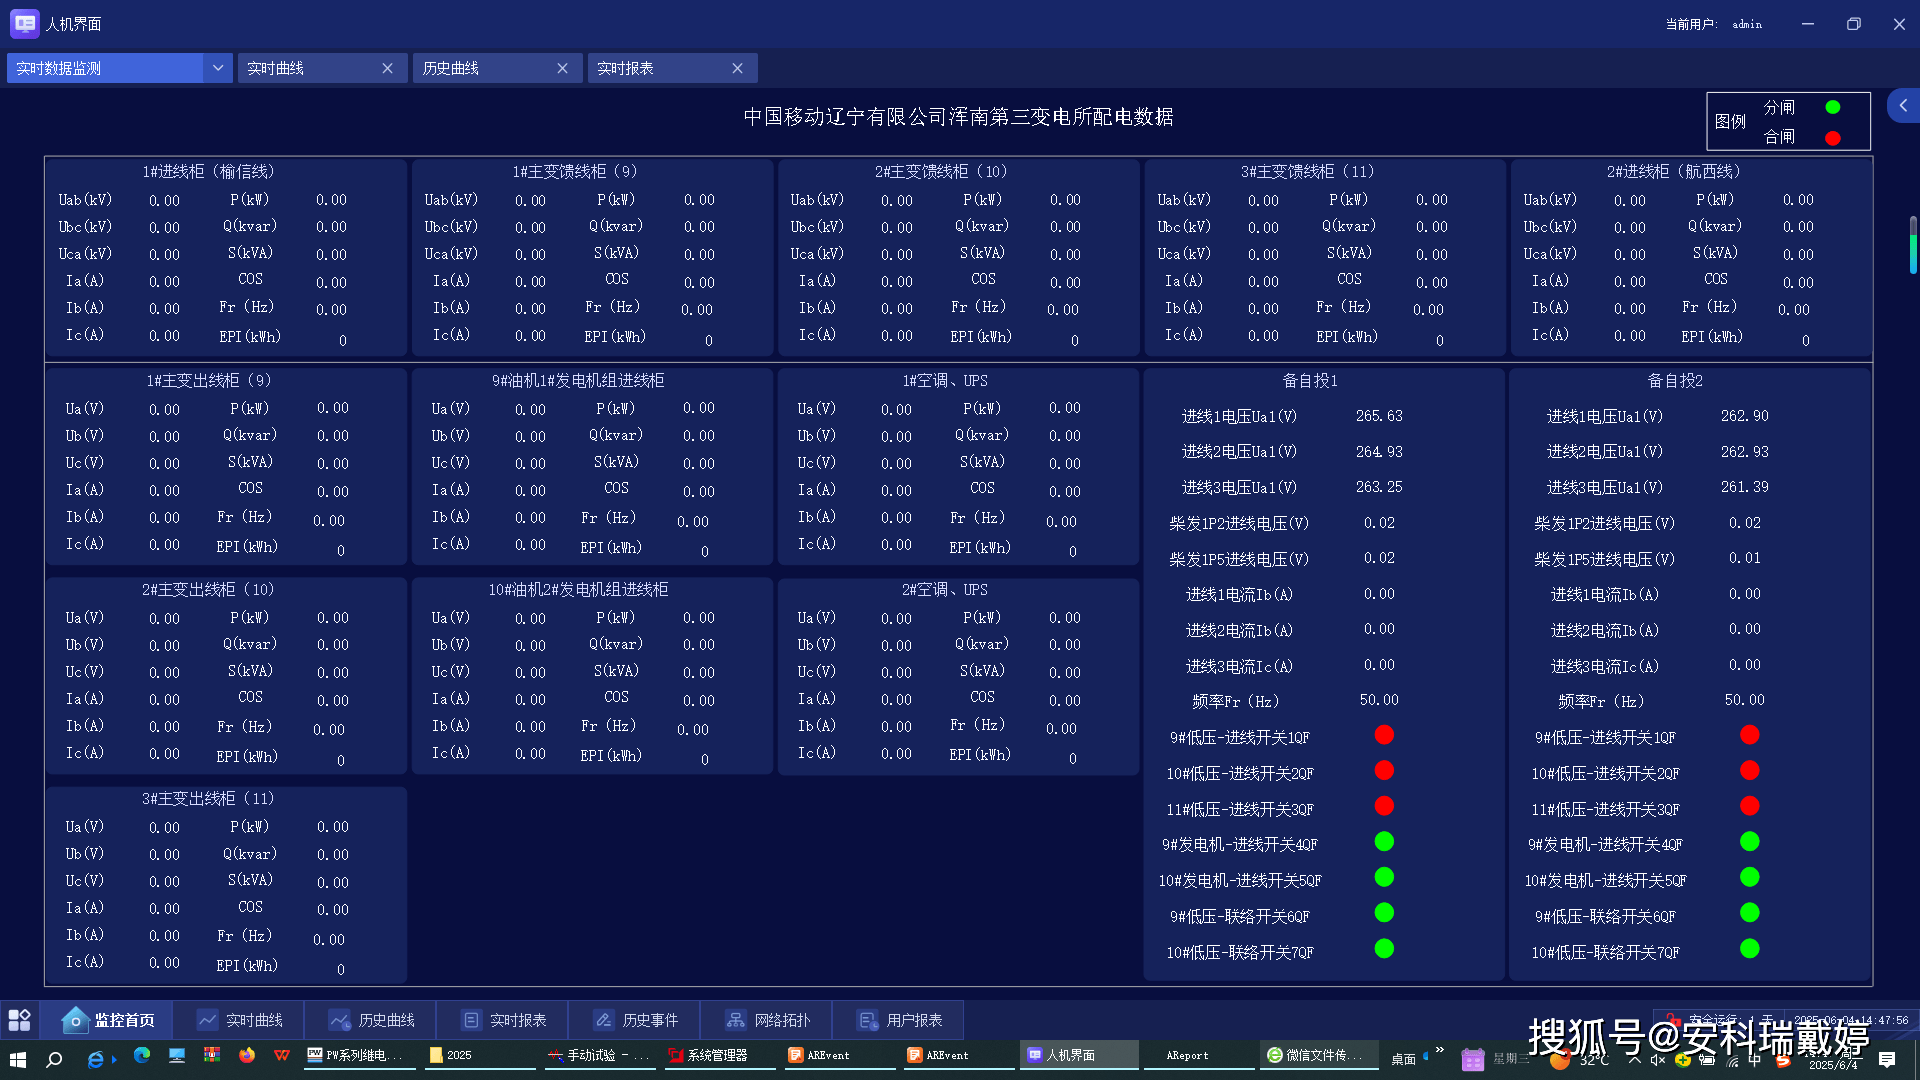The image size is (1920, 1080).
Task: Open the colorful grid app in taskbar
Action: click(212, 1055)
